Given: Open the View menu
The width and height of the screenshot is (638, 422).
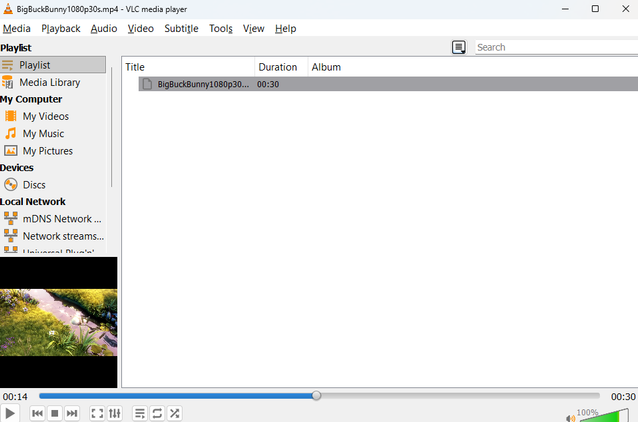Looking at the screenshot, I should click(253, 28).
